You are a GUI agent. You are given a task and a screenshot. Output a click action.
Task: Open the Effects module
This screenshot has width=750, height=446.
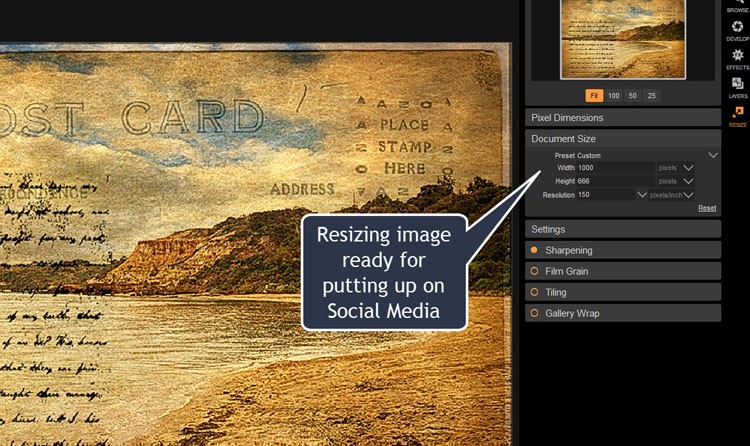pos(738,59)
